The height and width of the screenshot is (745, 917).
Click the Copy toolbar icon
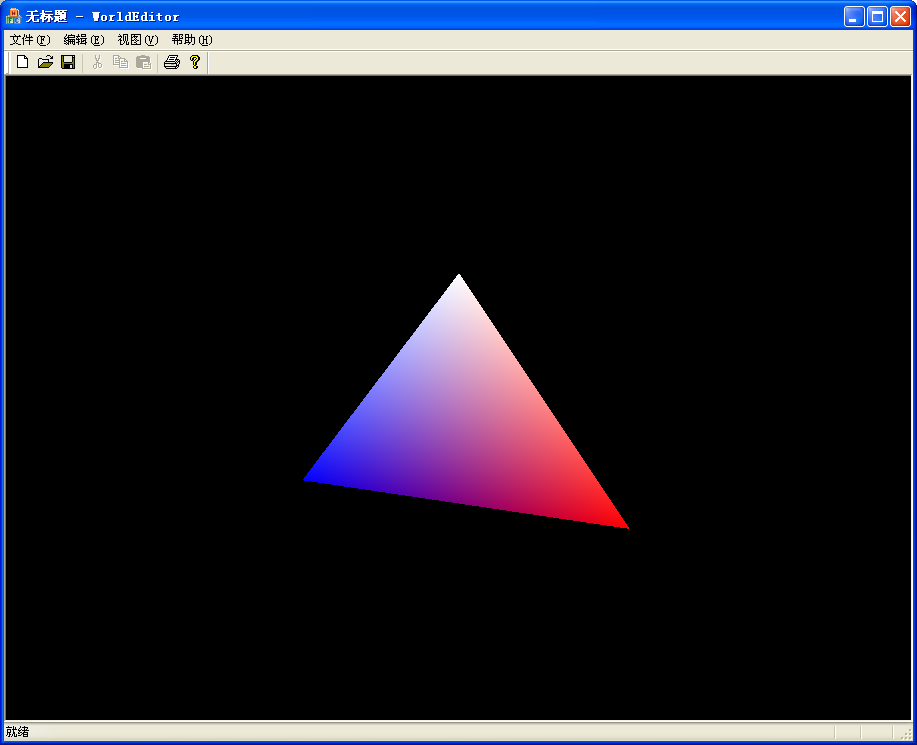point(120,63)
